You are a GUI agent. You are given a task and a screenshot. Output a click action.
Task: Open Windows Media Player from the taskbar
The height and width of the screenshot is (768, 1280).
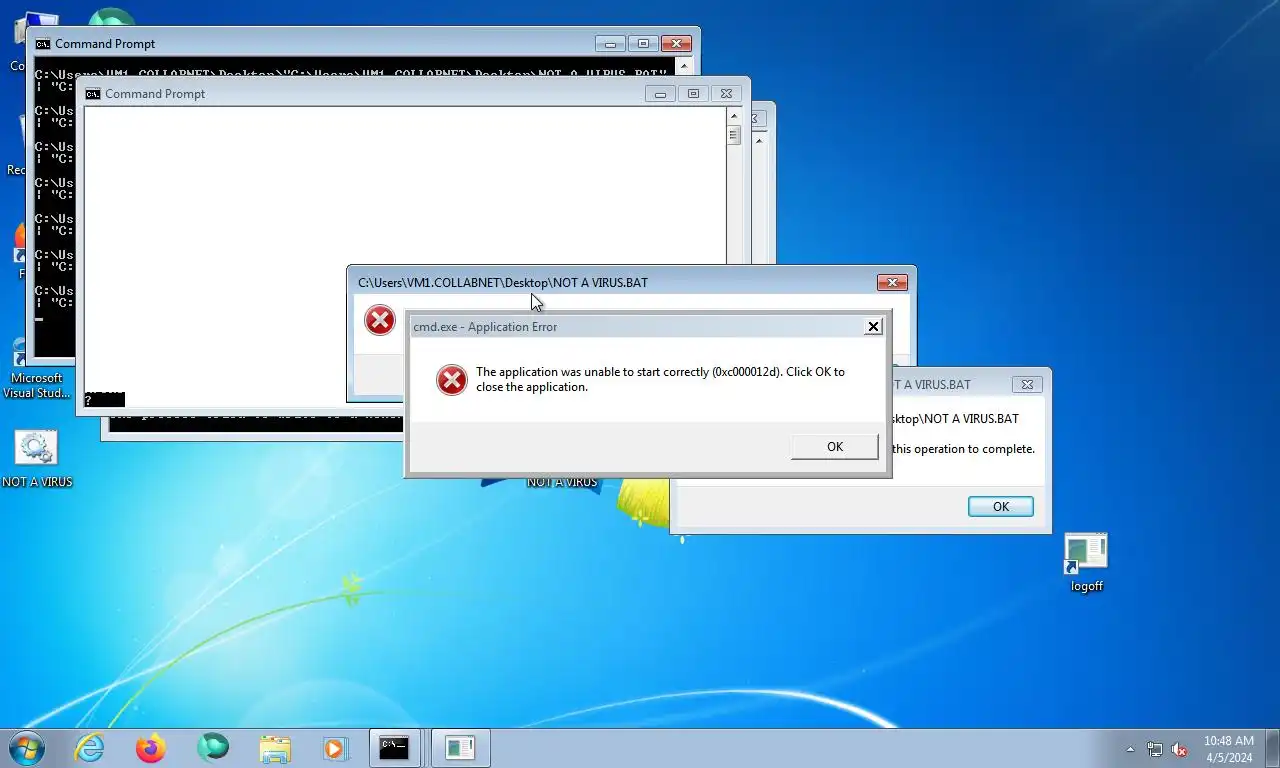pyautogui.click(x=334, y=748)
